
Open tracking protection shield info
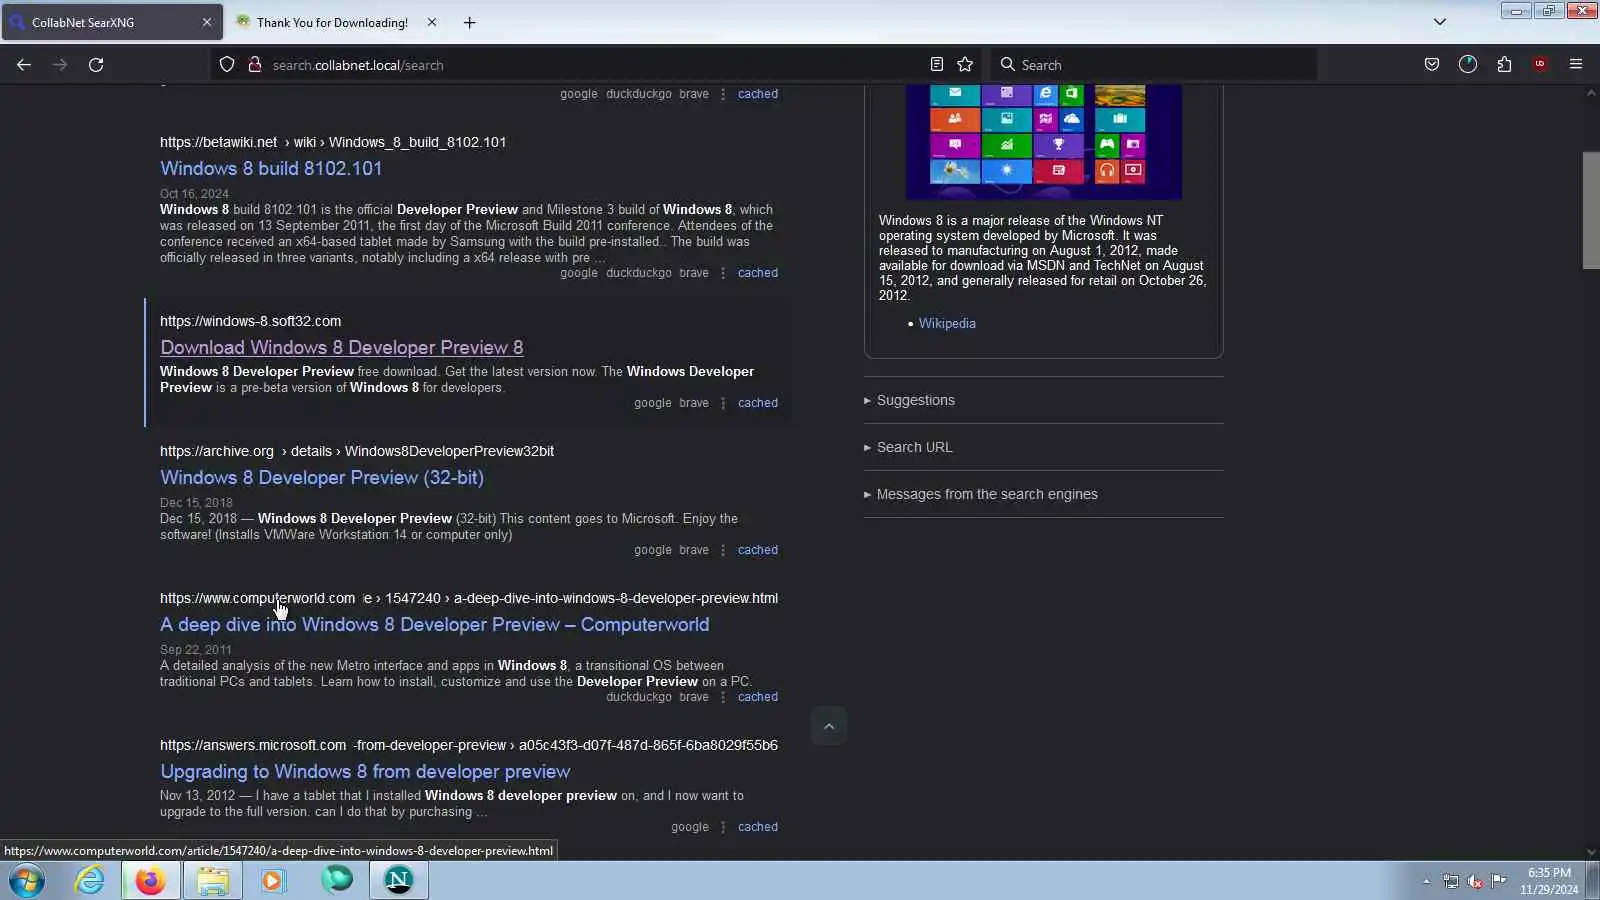[x=227, y=65]
